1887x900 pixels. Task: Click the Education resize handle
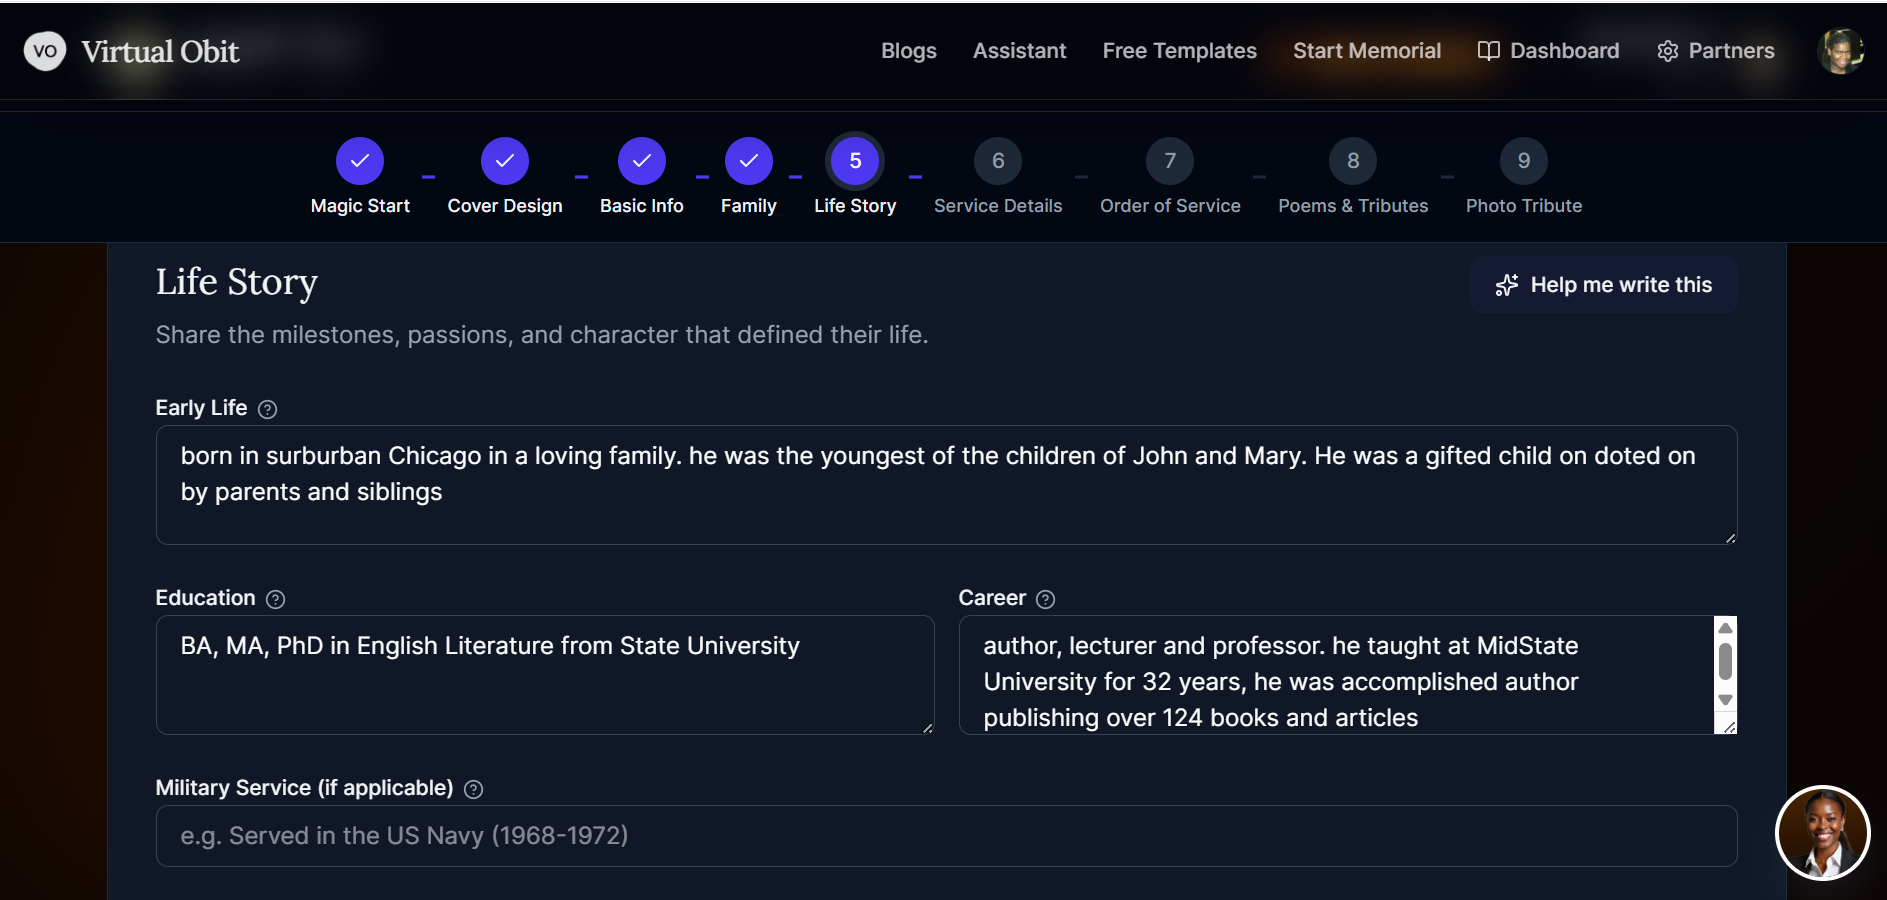tap(927, 727)
